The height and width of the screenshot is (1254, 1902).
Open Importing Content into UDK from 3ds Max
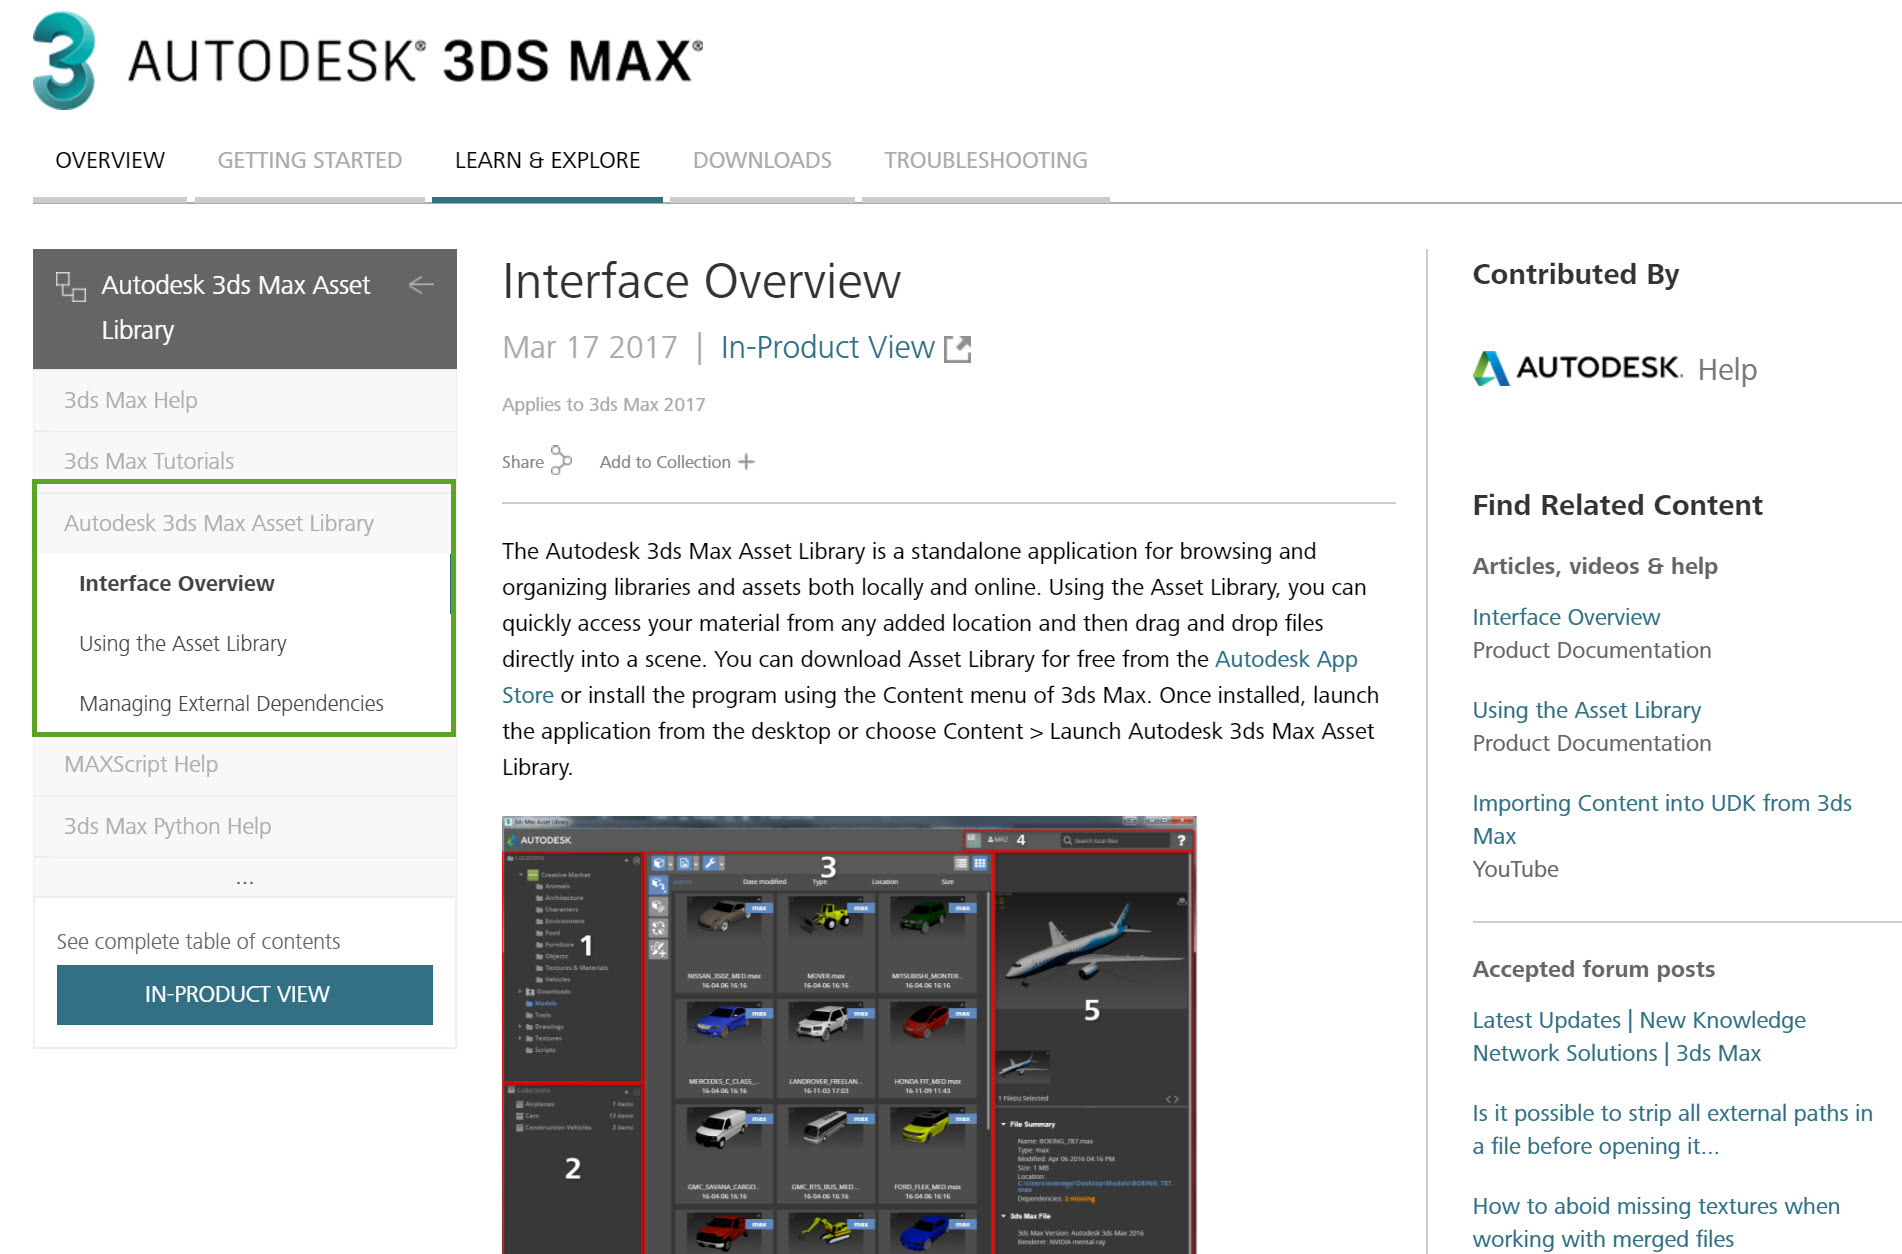click(1662, 819)
